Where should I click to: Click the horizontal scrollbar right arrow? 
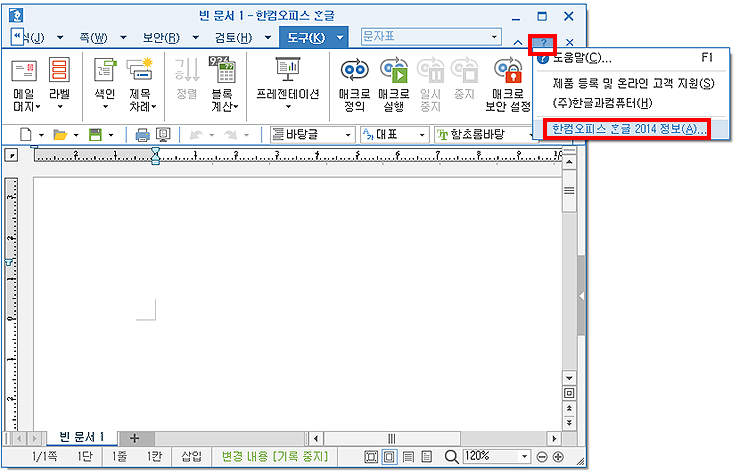(x=555, y=439)
